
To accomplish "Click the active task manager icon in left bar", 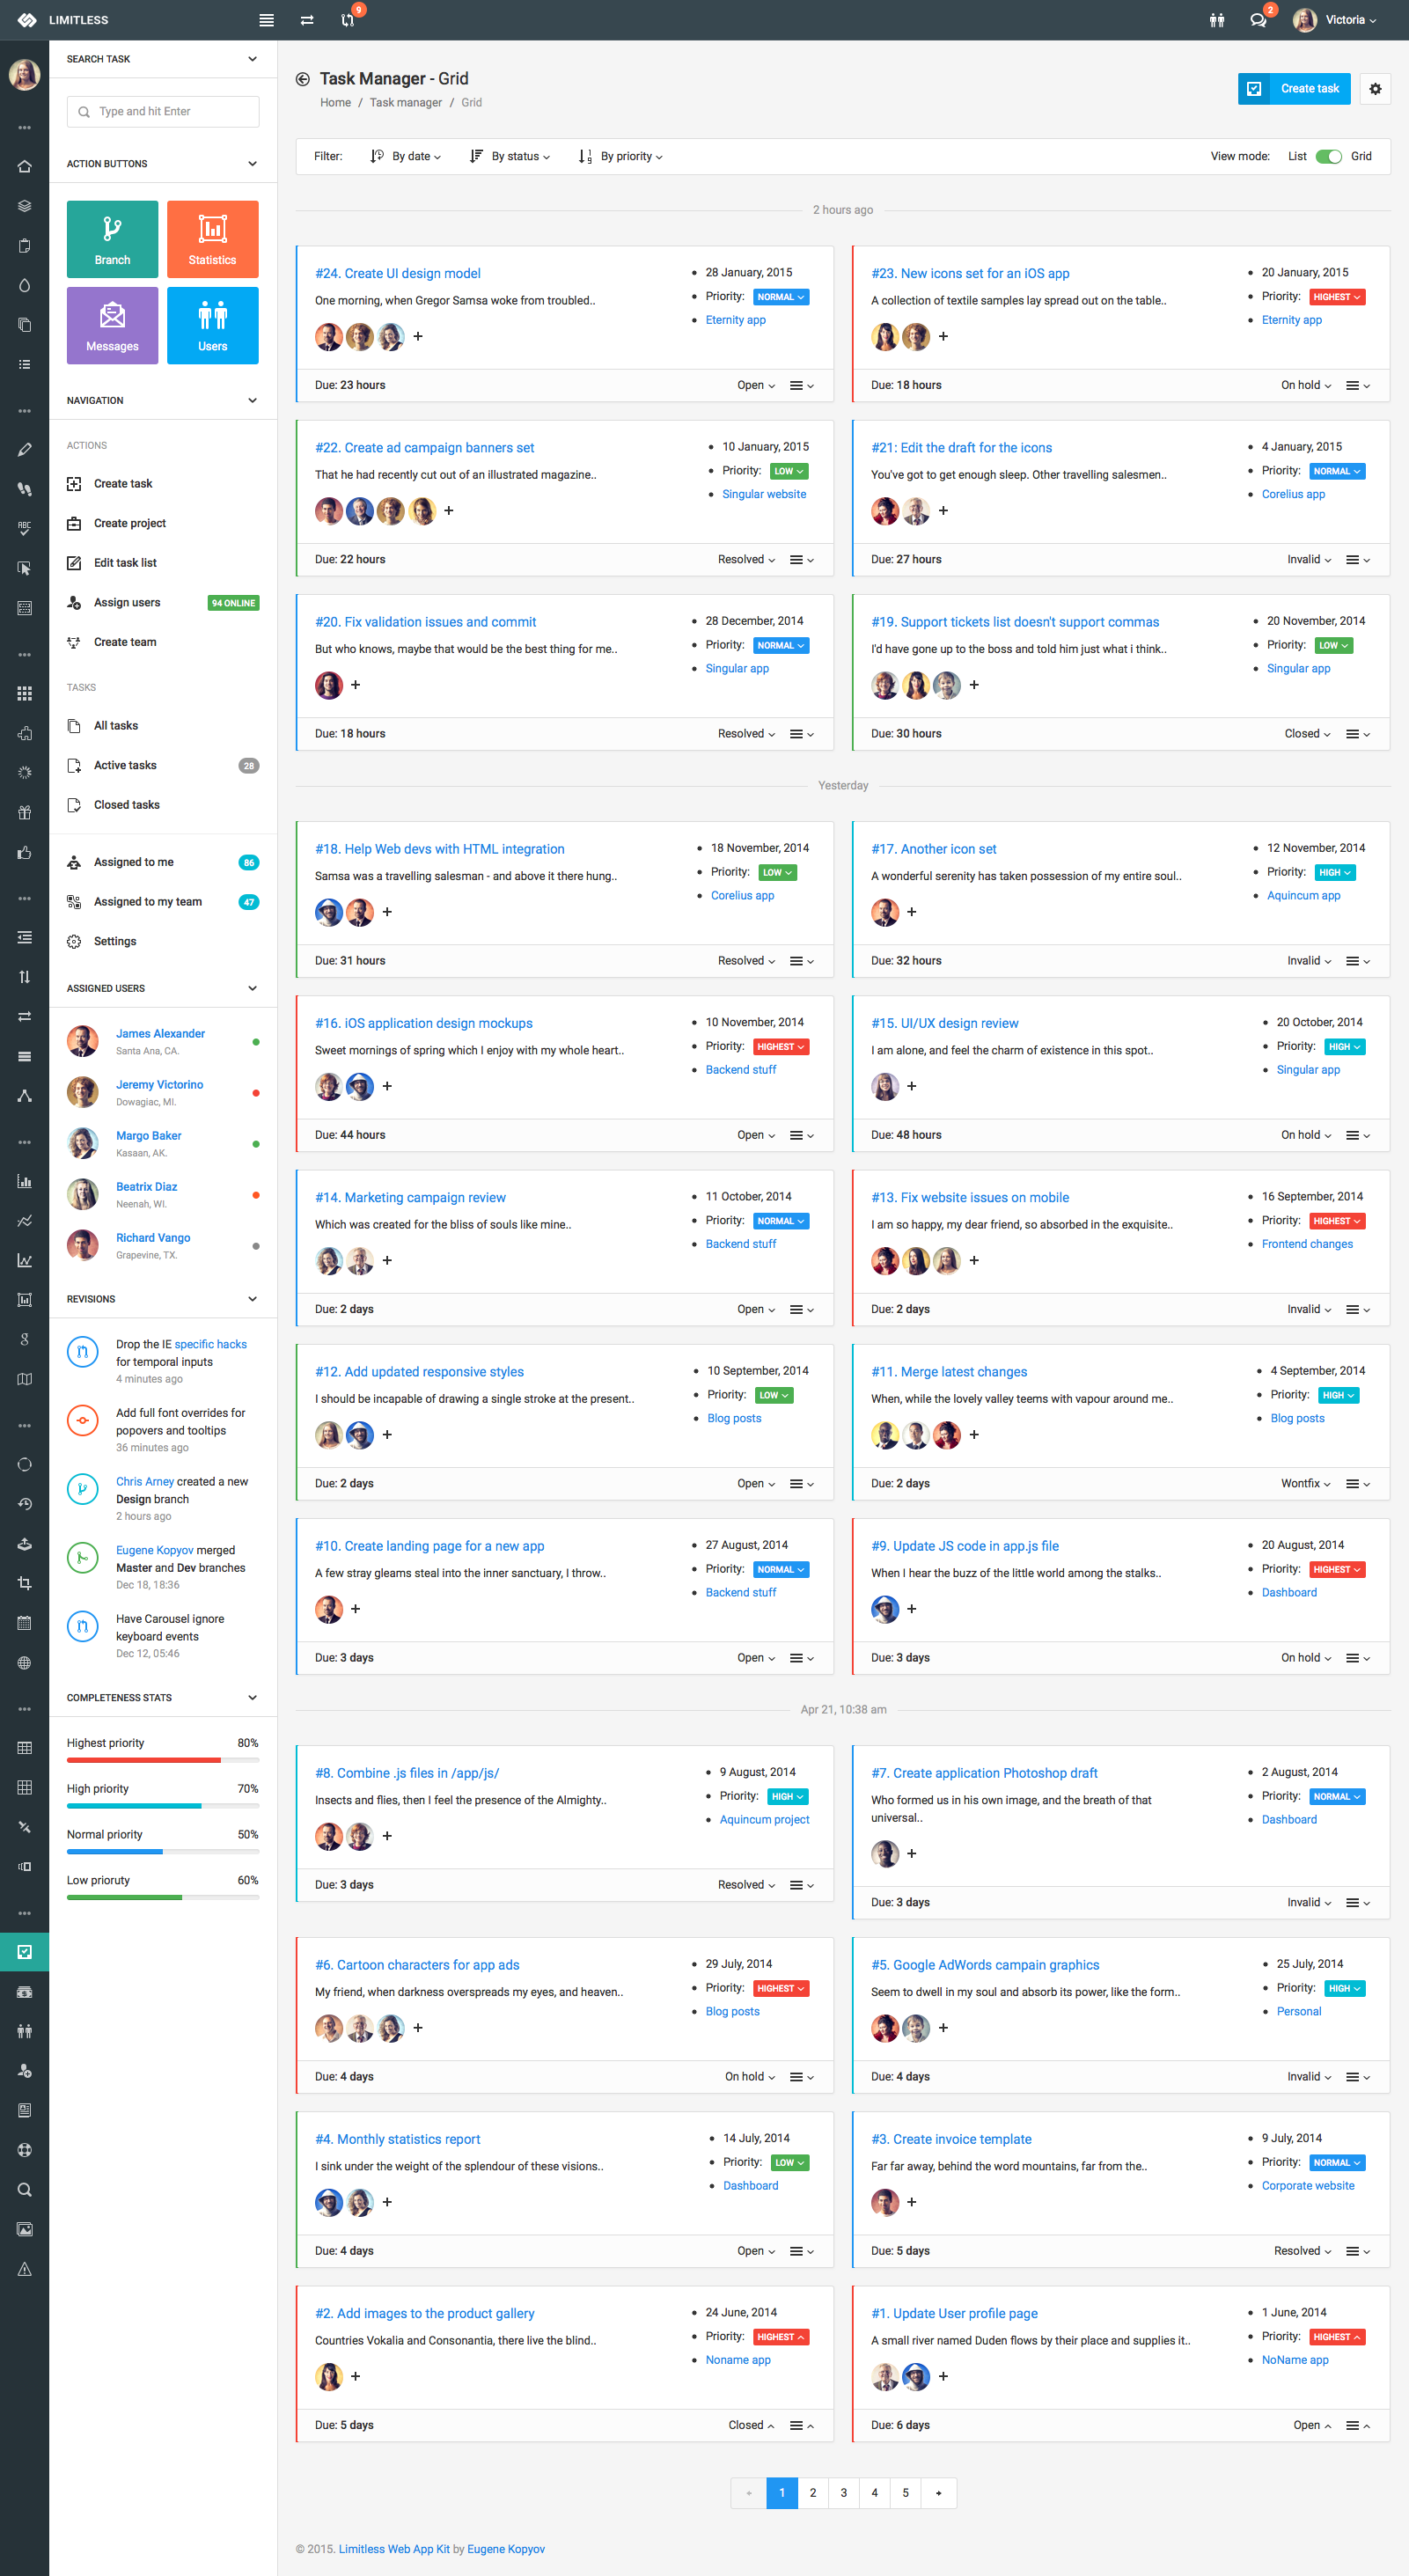I will tap(24, 1951).
